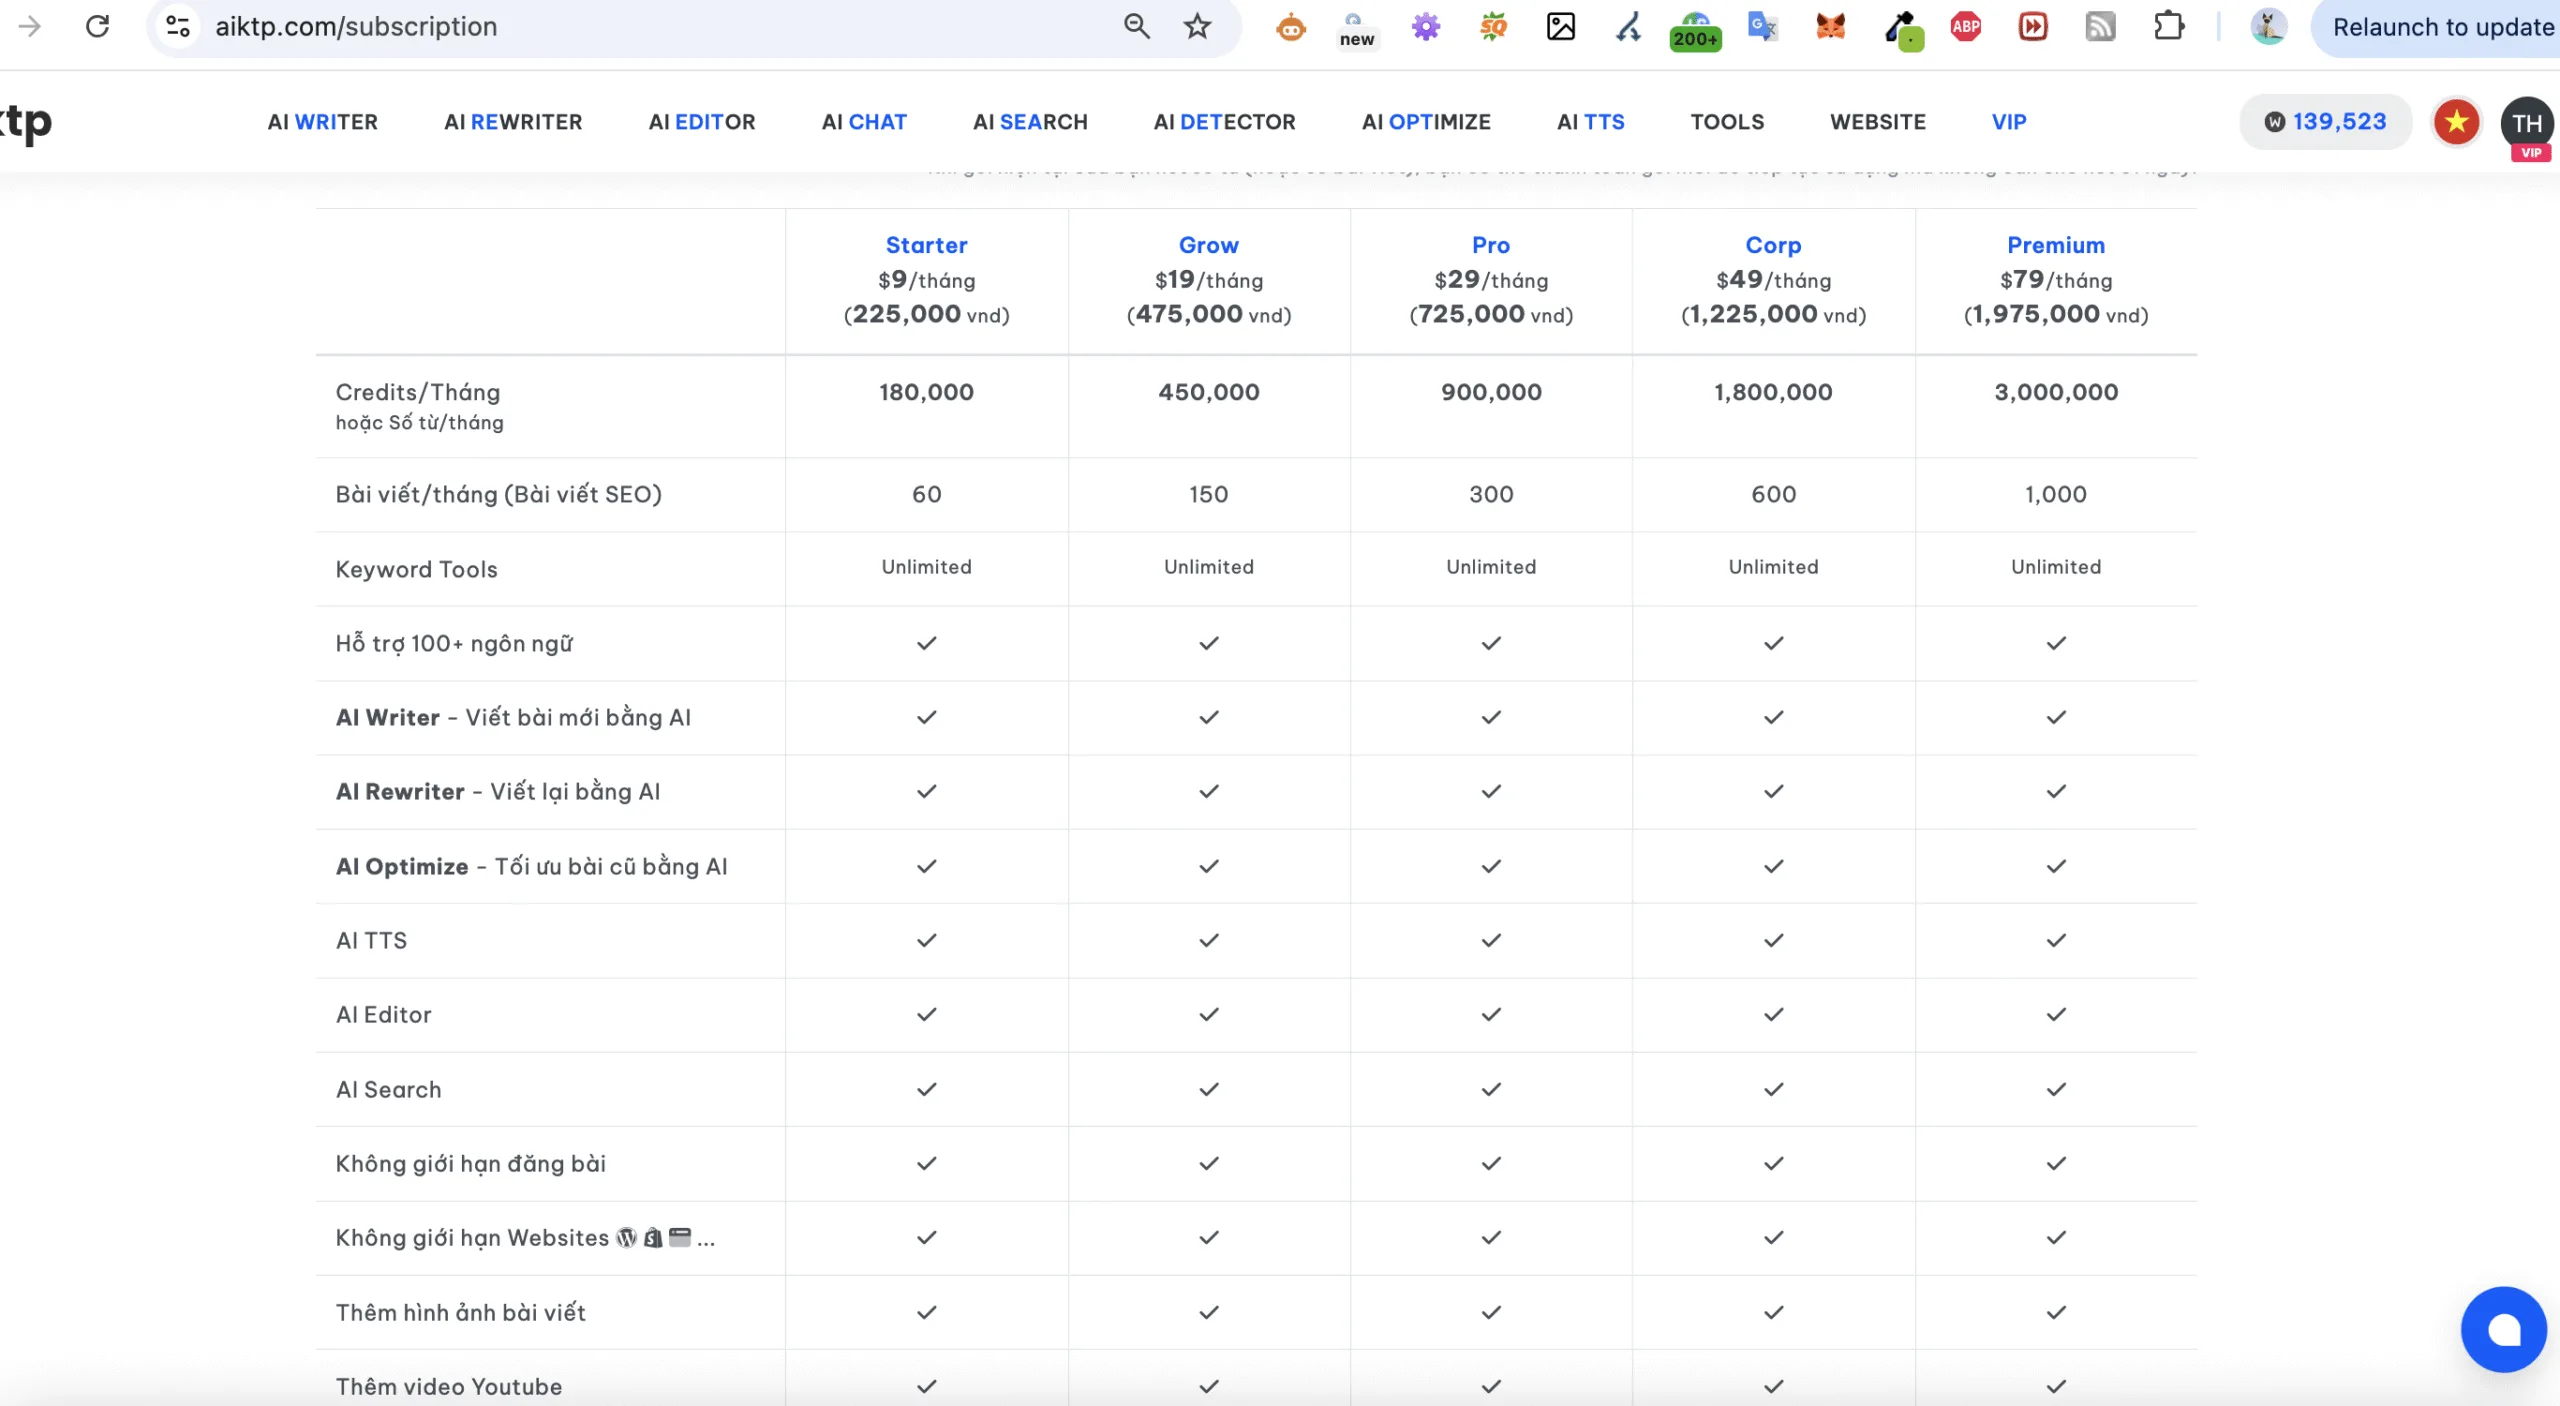
Task: Navigate to AI SEARCH
Action: pyautogui.click(x=1030, y=122)
